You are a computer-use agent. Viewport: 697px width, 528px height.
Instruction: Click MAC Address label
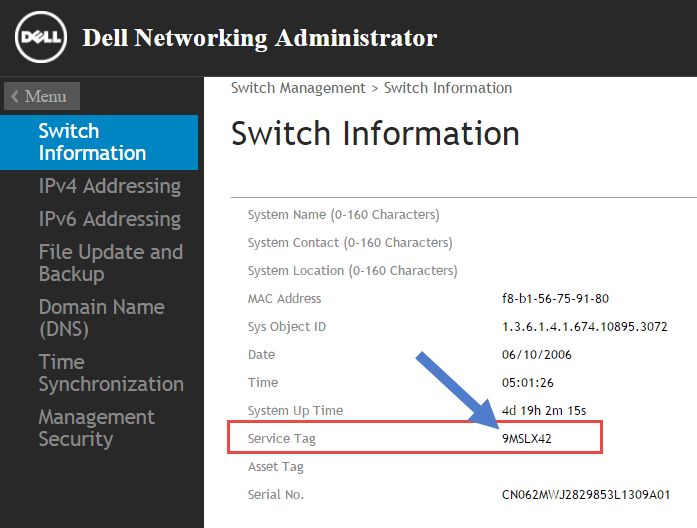click(x=284, y=299)
